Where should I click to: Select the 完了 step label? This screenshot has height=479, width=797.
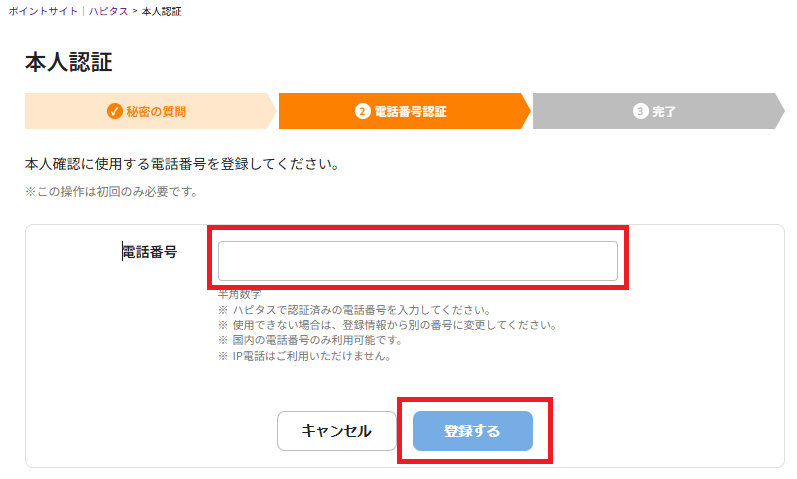coord(664,111)
